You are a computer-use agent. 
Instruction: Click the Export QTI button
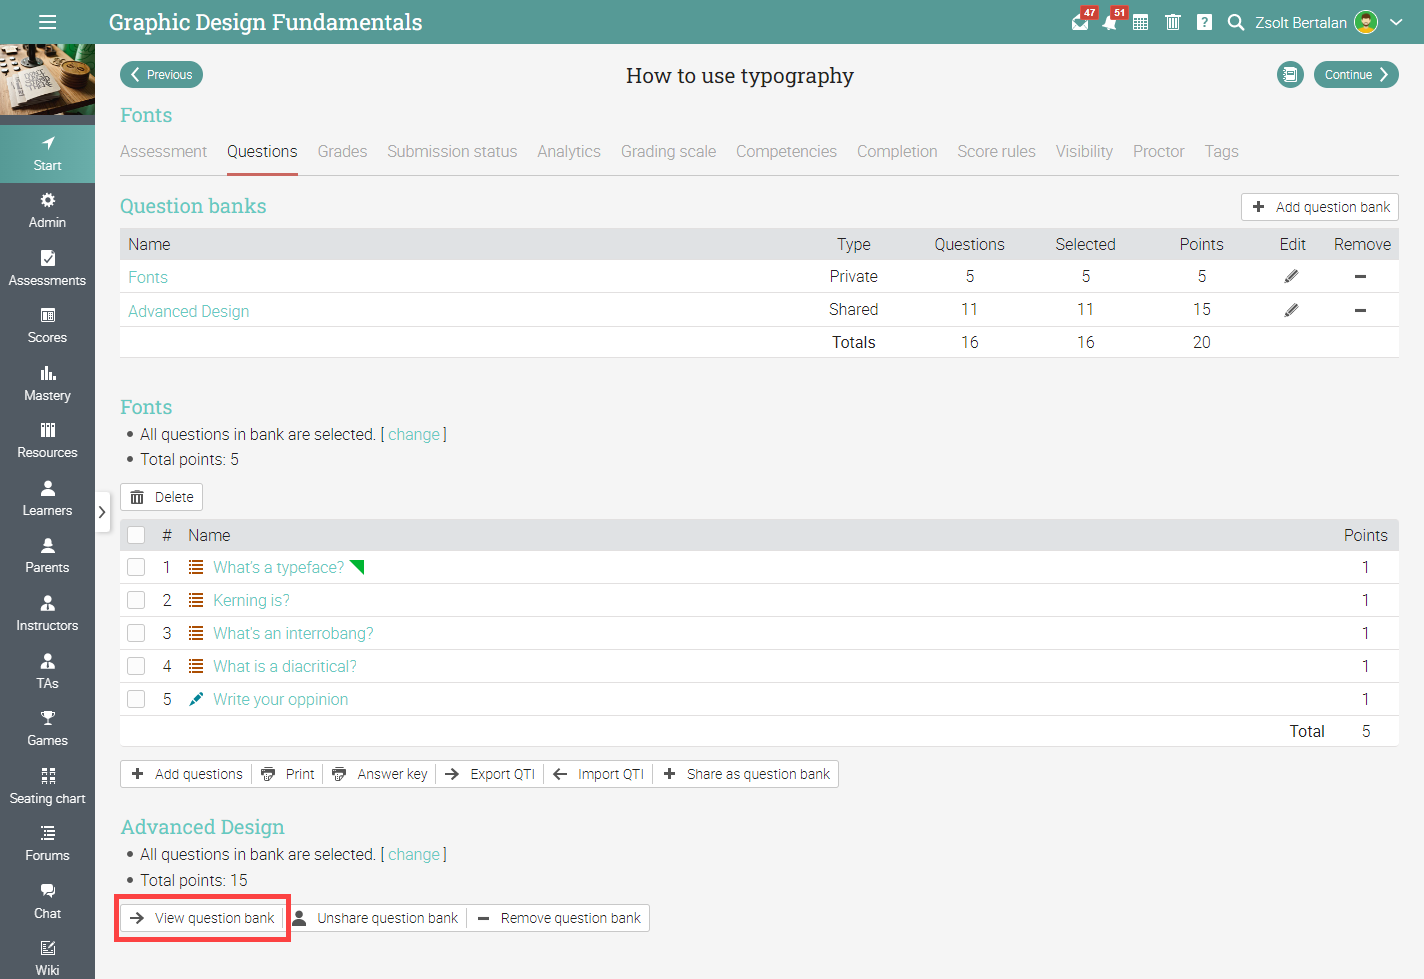tap(490, 774)
